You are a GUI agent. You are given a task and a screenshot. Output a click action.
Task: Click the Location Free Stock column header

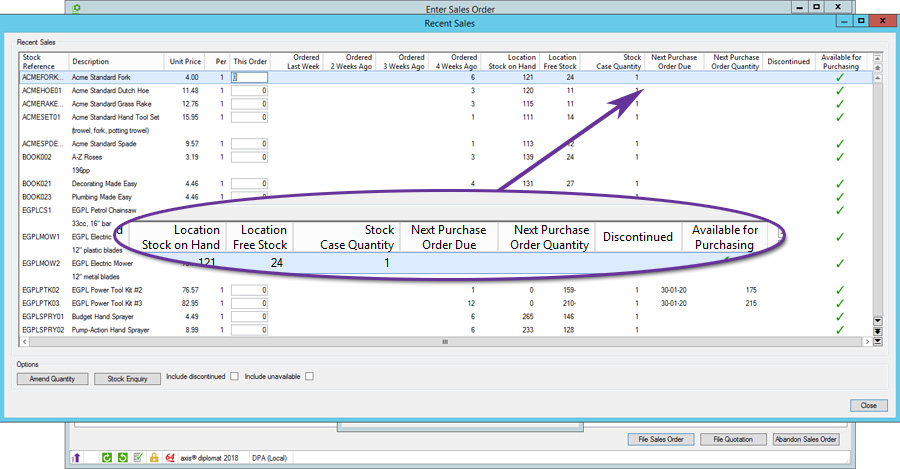click(560, 62)
